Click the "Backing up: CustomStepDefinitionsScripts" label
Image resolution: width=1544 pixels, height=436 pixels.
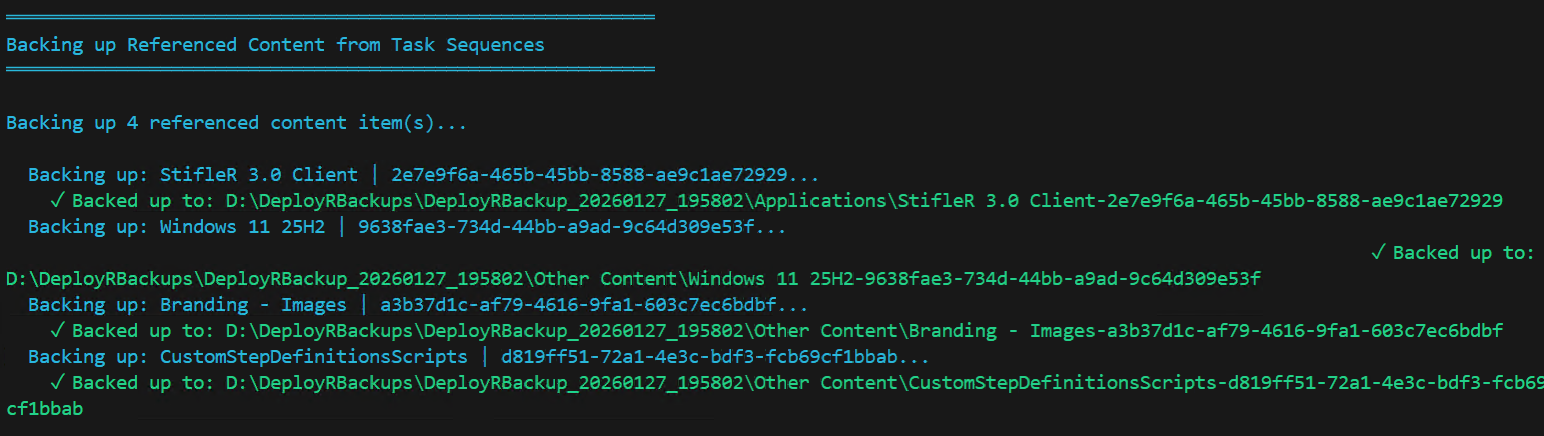248,357
